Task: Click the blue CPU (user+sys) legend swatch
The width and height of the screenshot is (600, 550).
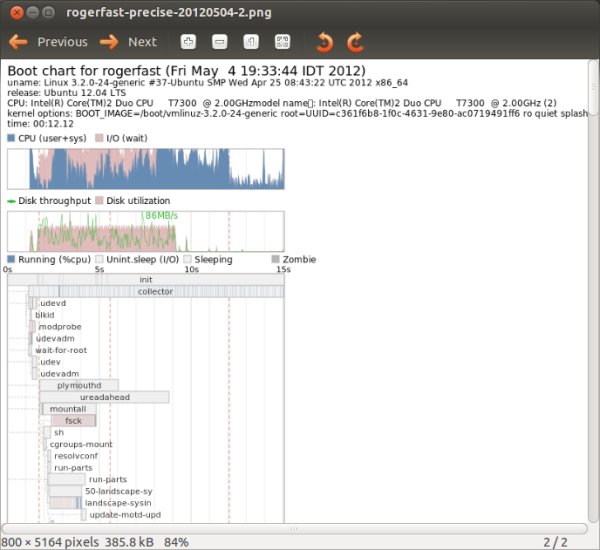Action: (12, 138)
